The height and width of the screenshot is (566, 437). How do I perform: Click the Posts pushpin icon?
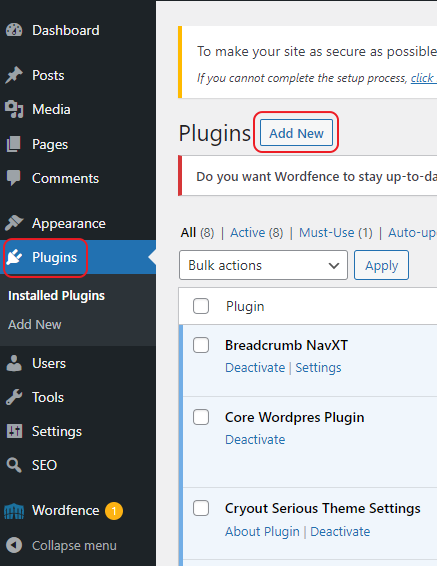tap(14, 75)
